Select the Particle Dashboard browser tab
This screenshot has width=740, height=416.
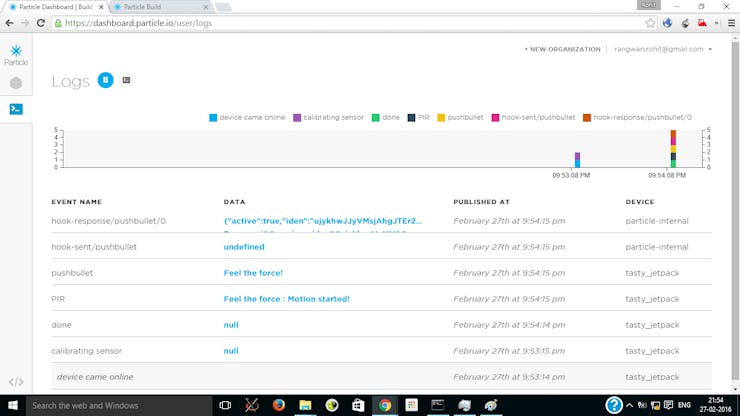[x=56, y=7]
